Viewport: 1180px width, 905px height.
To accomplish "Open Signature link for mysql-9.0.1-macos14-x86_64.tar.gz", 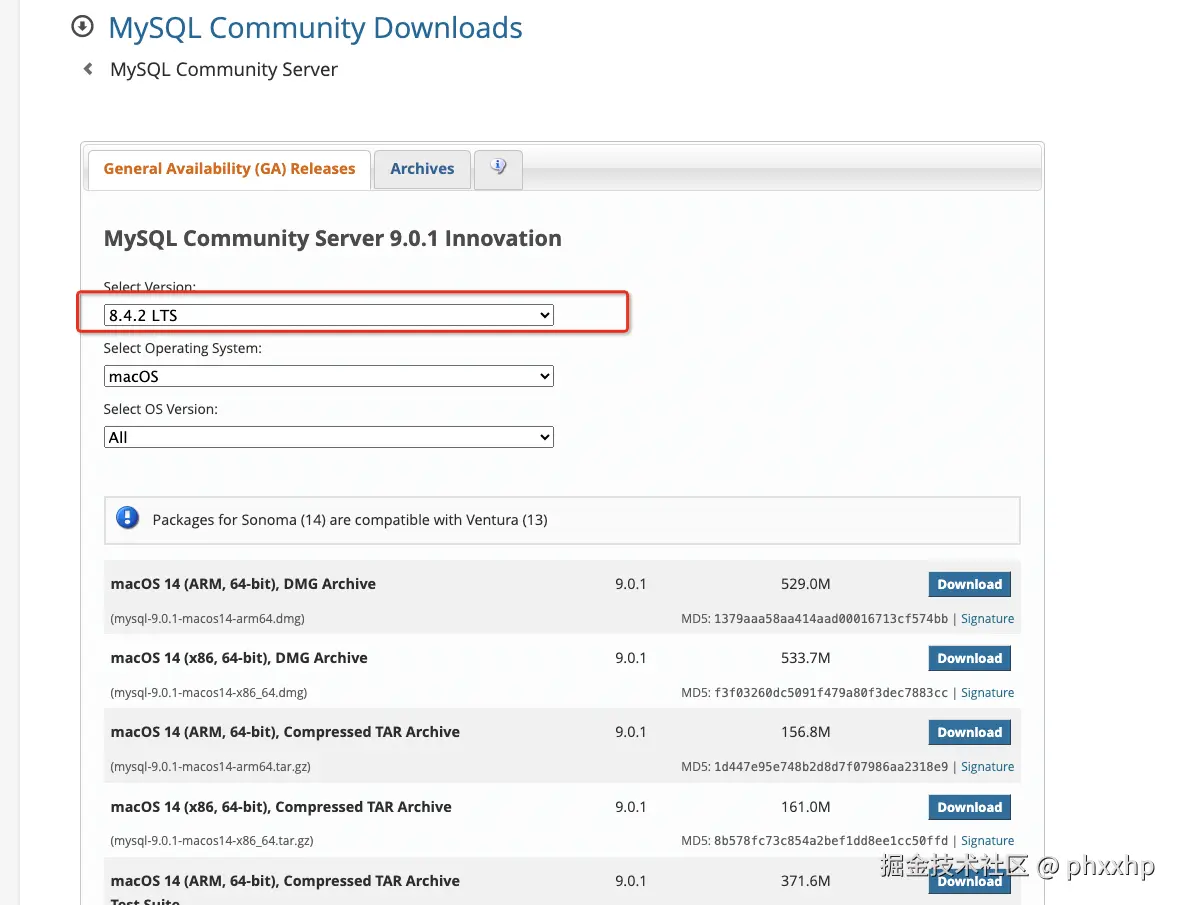I will (987, 840).
